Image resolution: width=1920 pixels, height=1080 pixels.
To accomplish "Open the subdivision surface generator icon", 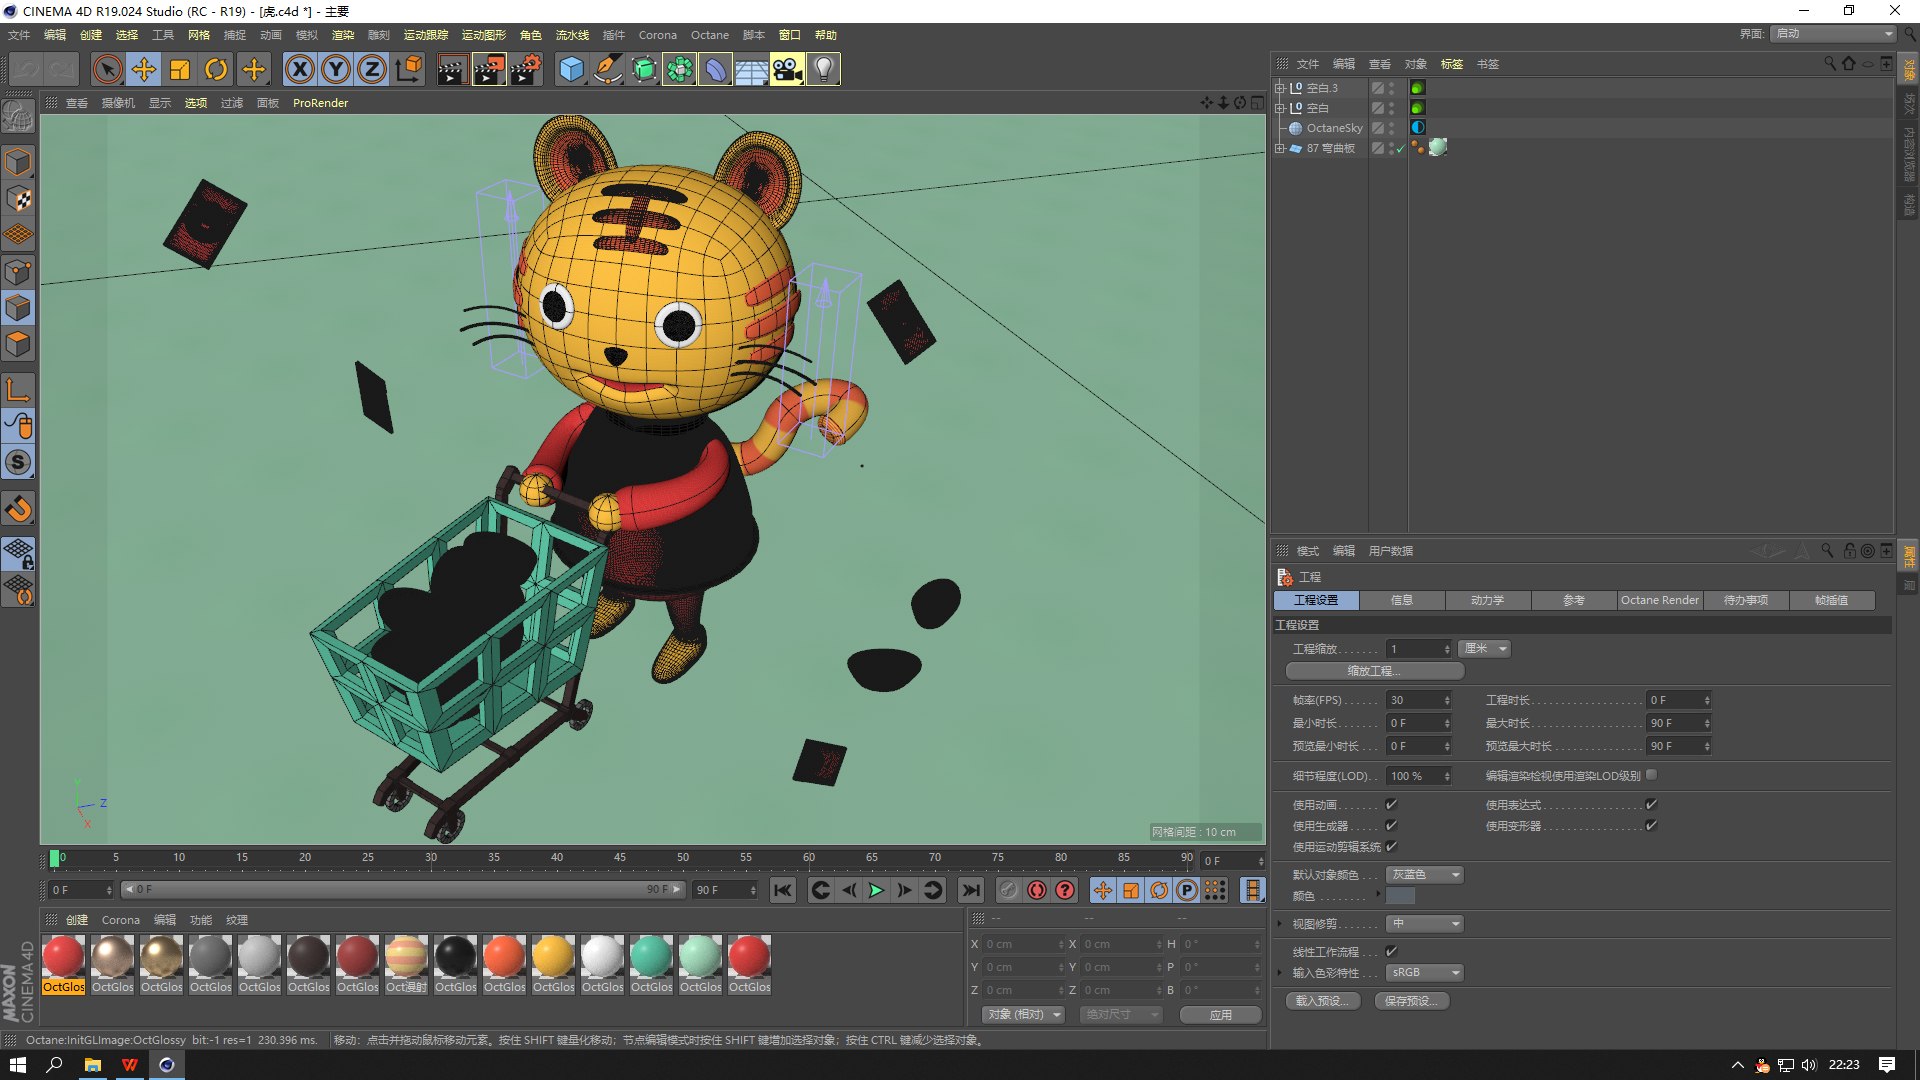I will coord(644,69).
